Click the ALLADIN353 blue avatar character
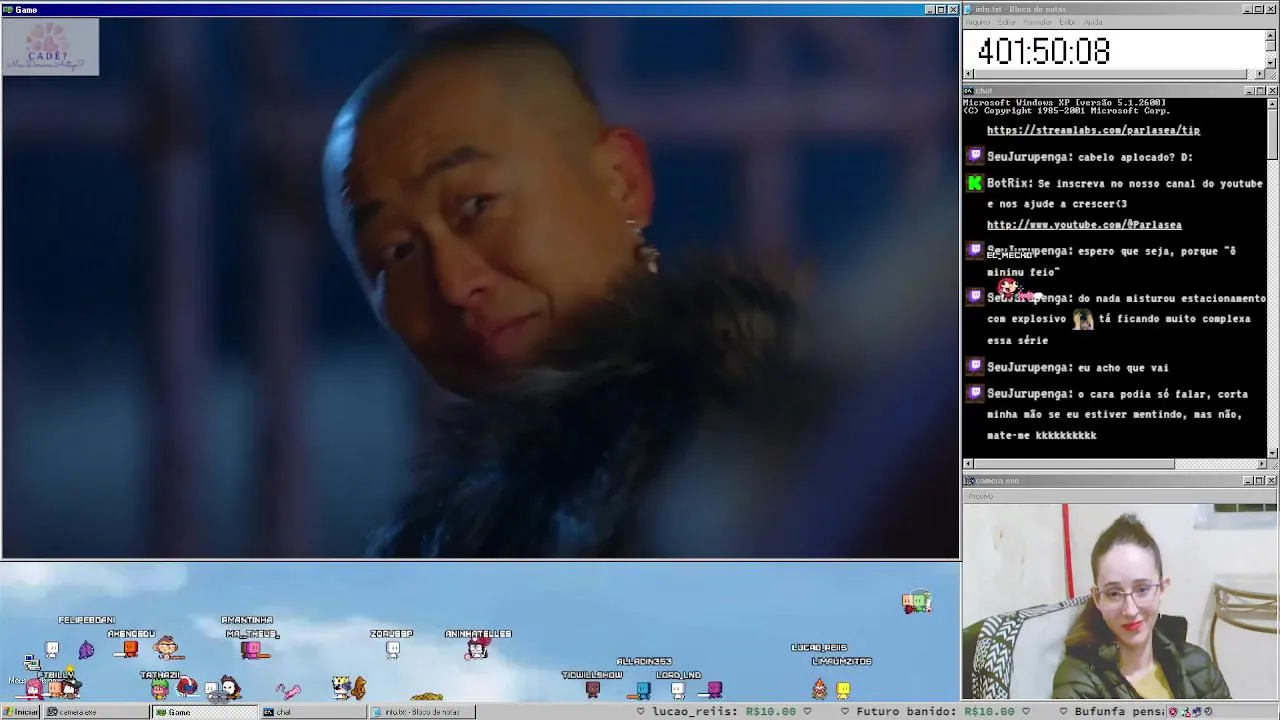Image resolution: width=1280 pixels, height=720 pixels. 643,689
